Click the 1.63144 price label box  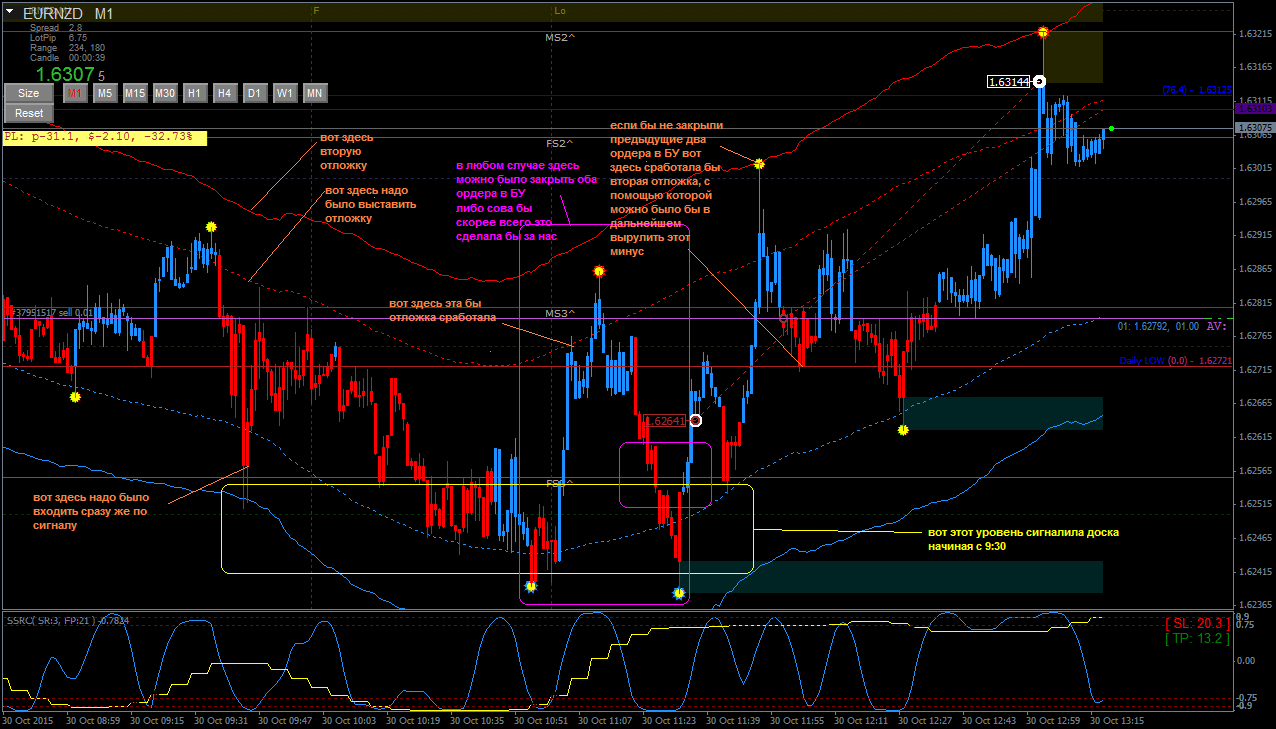click(1009, 82)
